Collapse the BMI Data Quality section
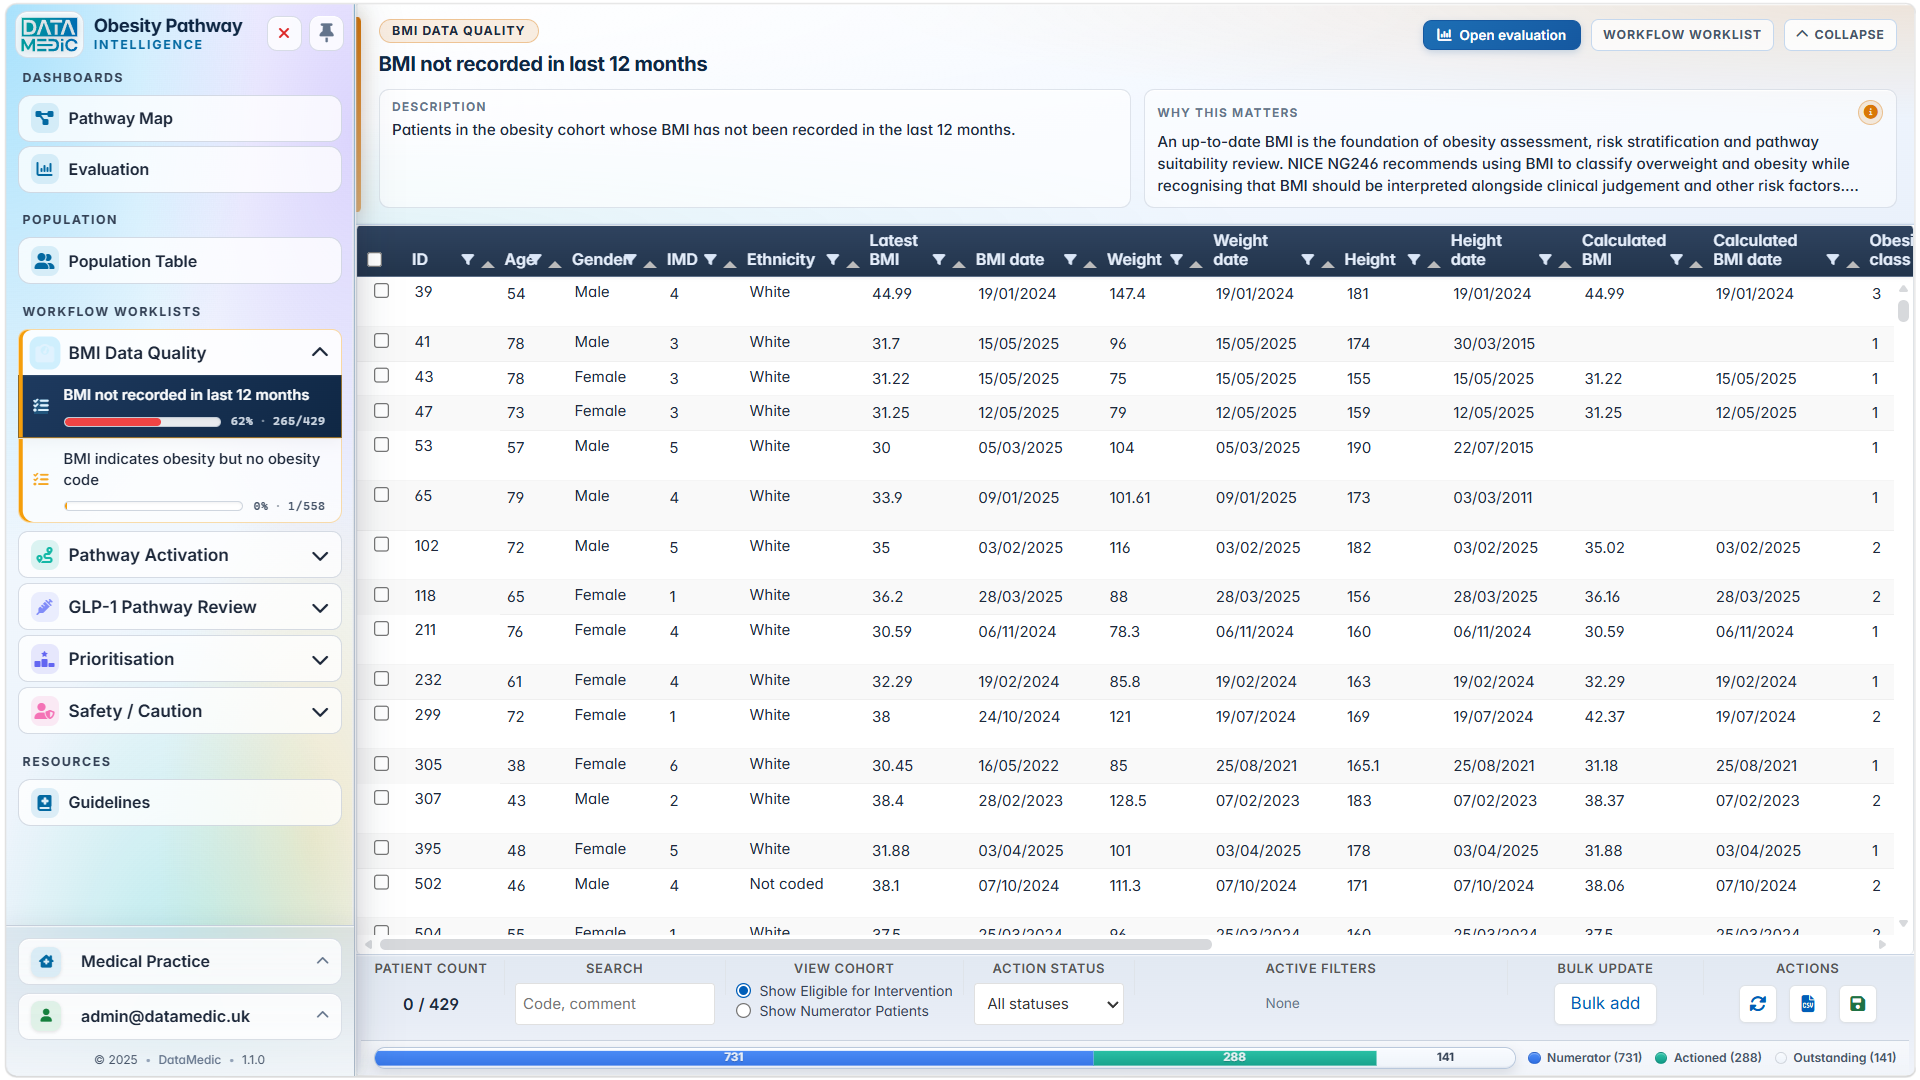 320,352
